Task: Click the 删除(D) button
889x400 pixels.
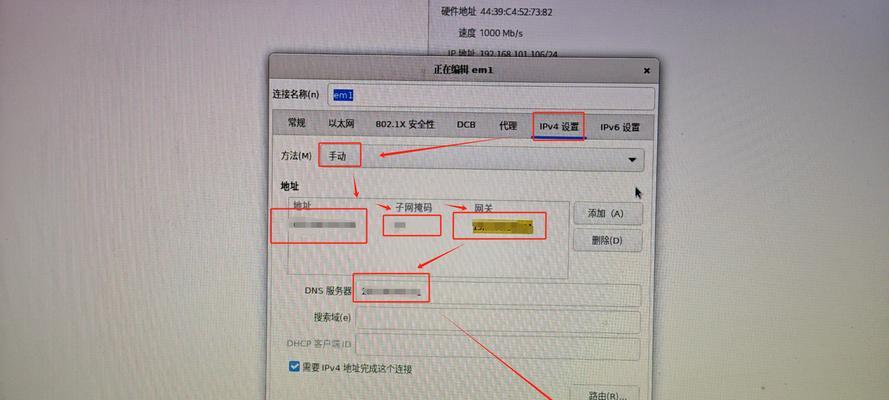Action: point(608,240)
